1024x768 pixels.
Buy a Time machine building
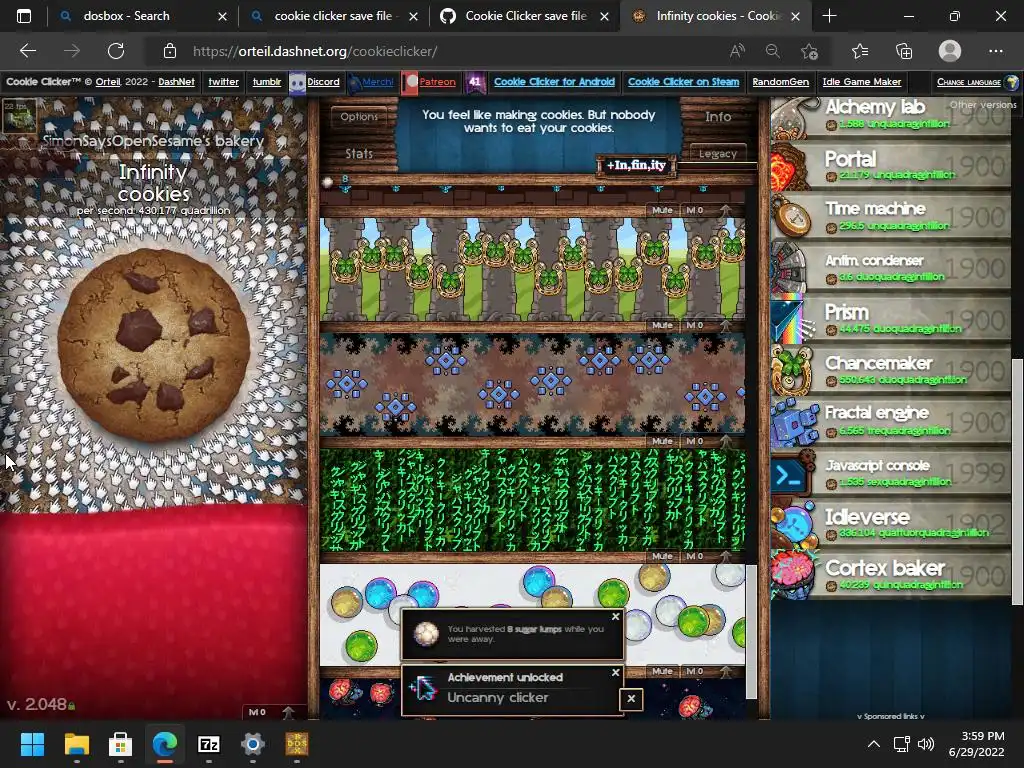click(891, 217)
